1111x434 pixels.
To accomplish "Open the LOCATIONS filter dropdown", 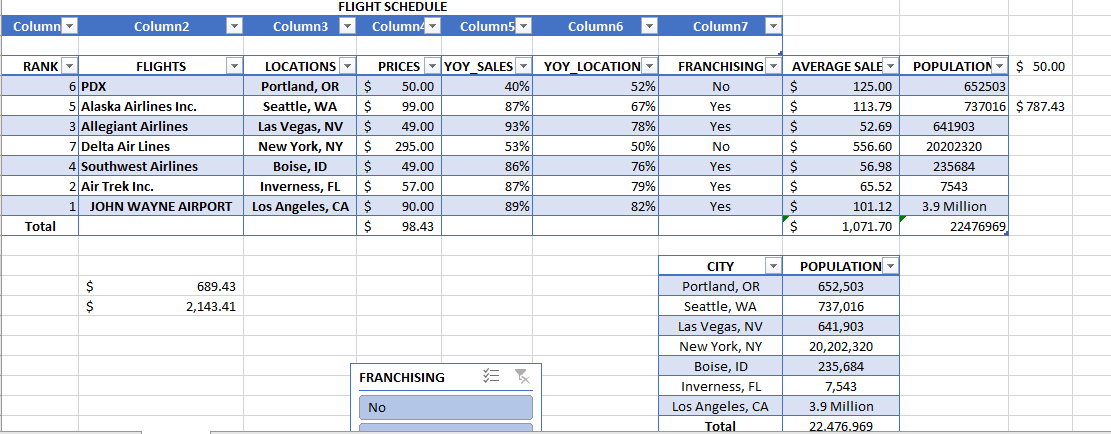I will (x=347, y=67).
